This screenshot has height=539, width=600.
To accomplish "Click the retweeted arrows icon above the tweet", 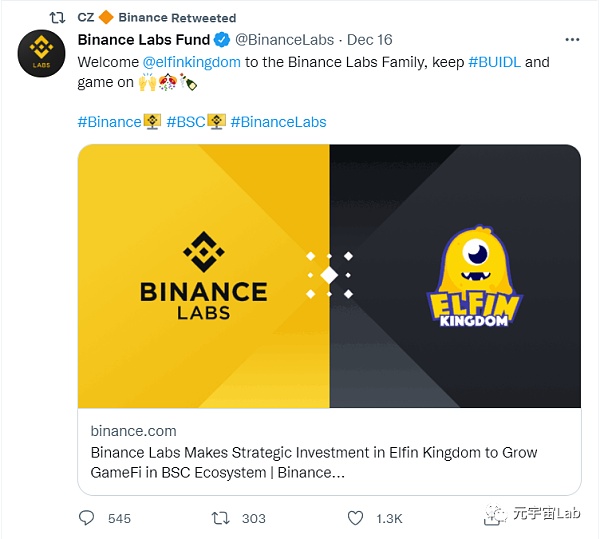I will (57, 17).
